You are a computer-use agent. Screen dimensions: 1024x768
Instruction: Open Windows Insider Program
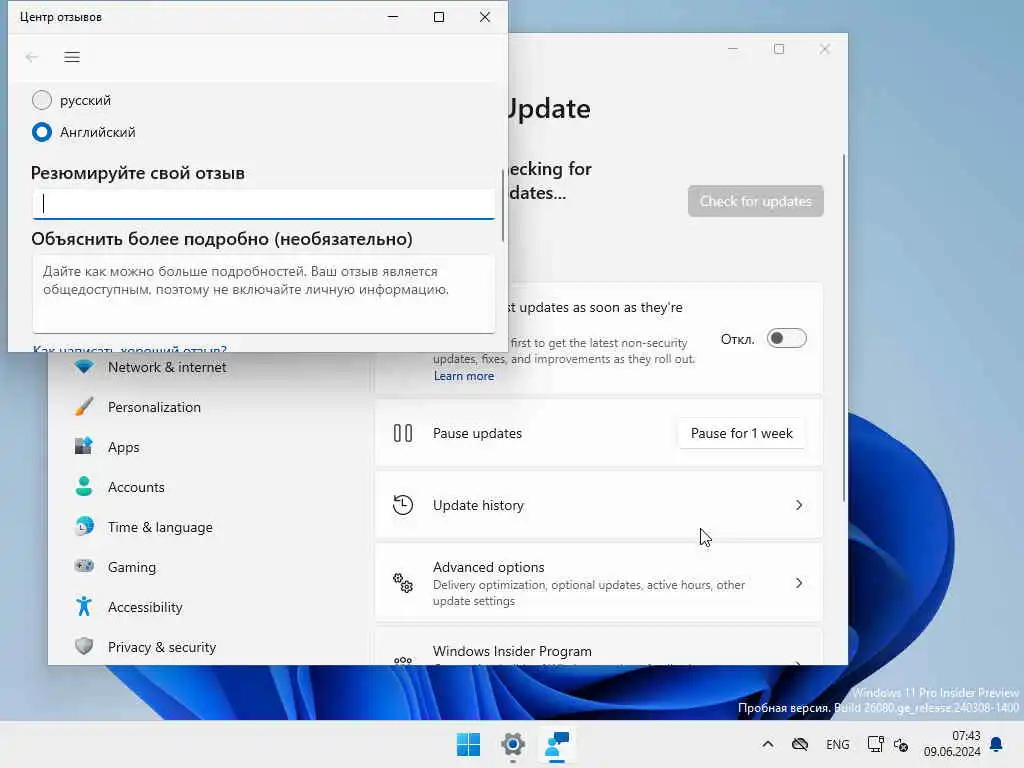(599, 647)
